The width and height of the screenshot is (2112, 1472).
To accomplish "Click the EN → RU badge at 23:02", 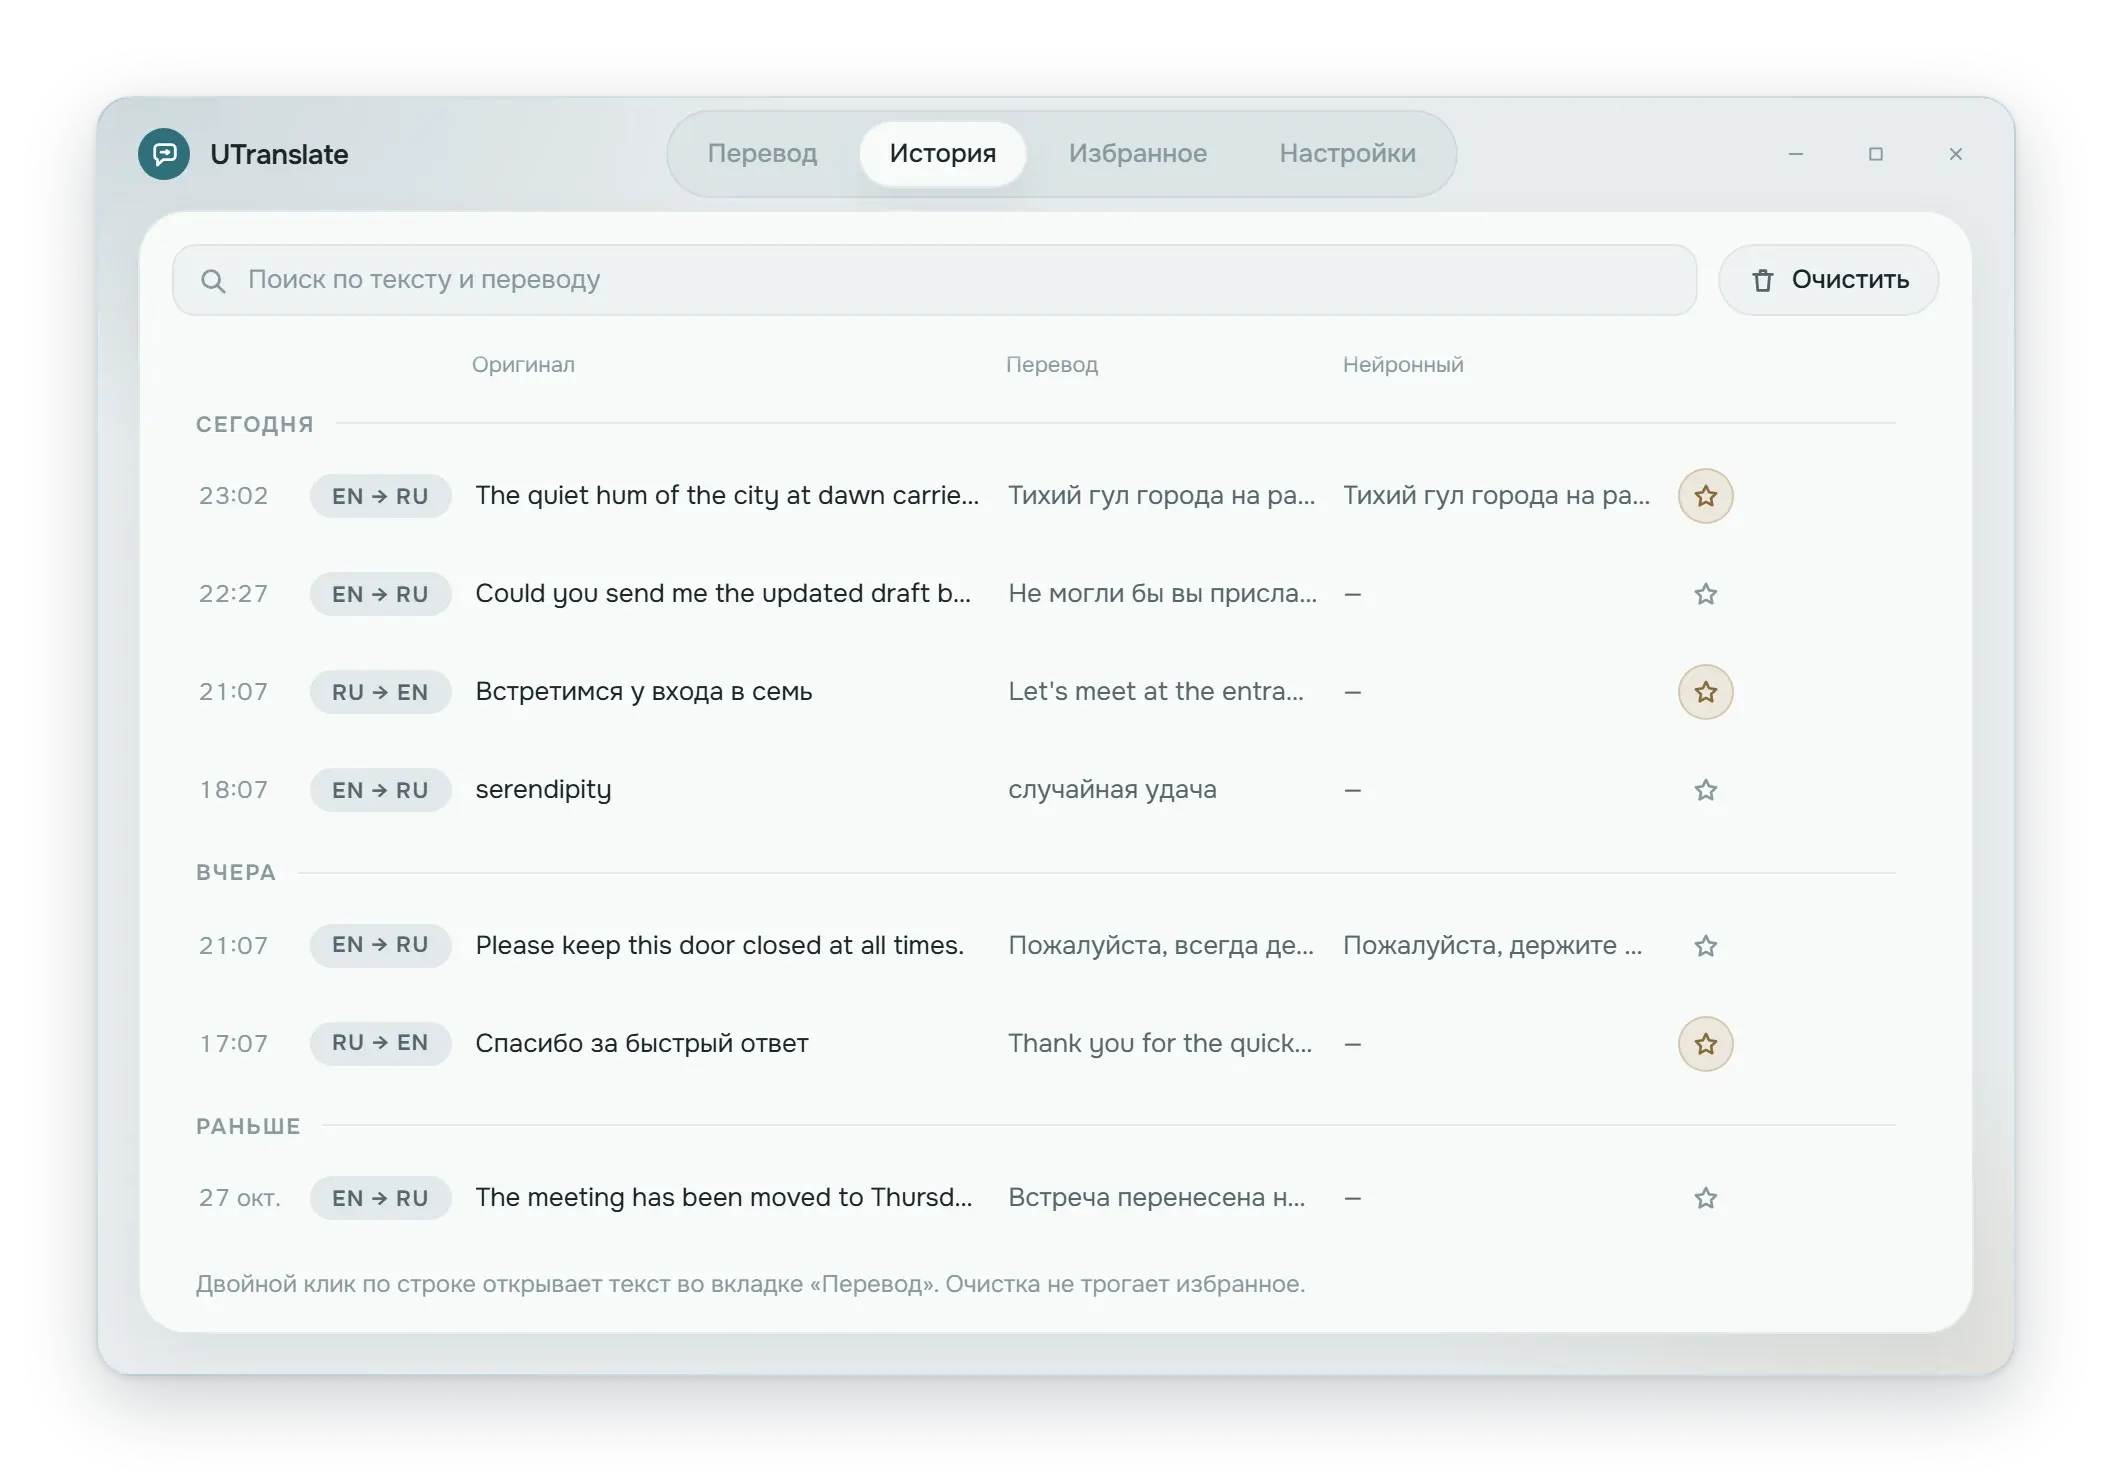I will click(380, 496).
